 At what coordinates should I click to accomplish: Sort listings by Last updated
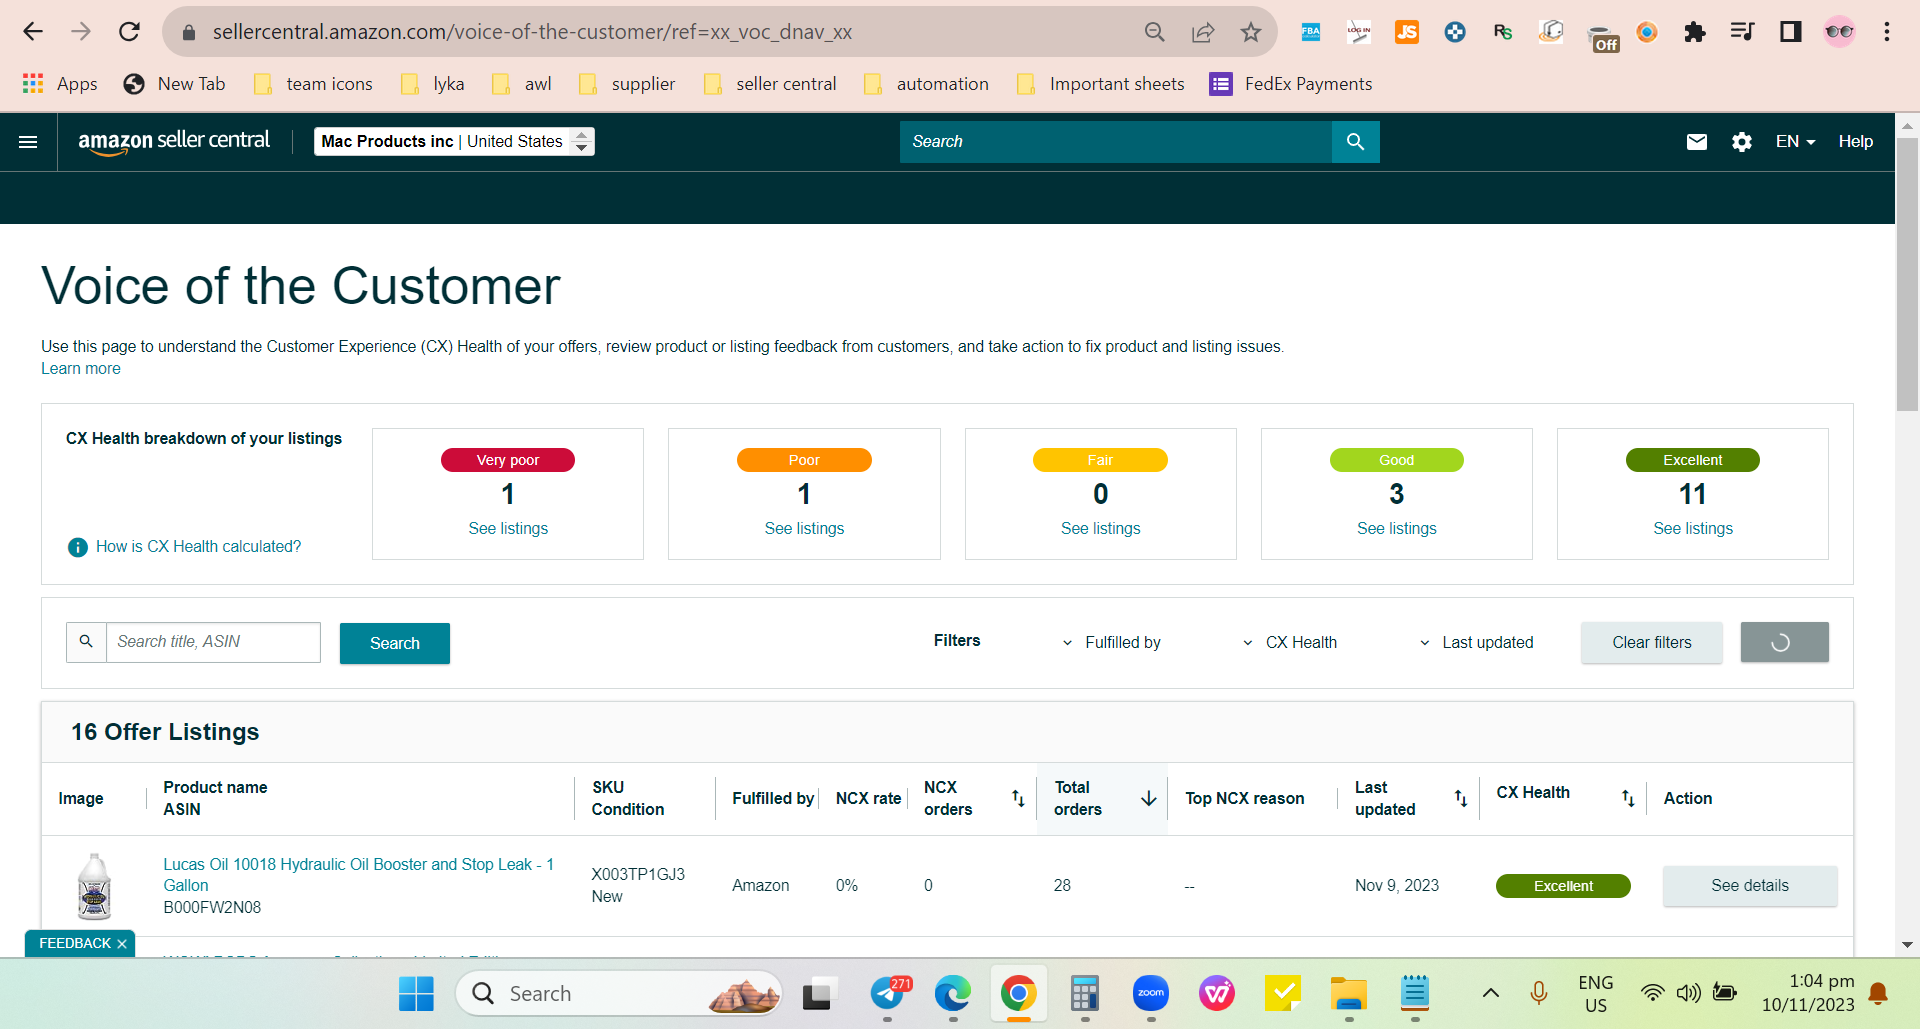click(x=1461, y=798)
